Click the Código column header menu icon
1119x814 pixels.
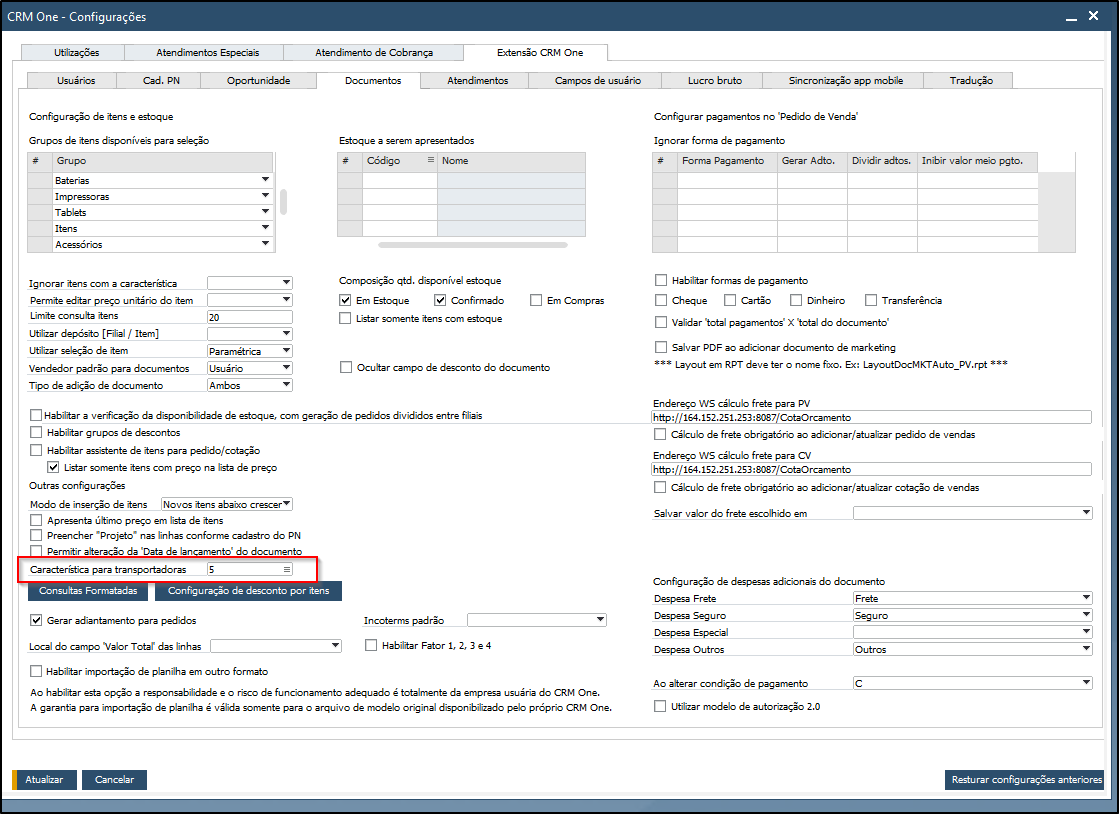(430, 161)
